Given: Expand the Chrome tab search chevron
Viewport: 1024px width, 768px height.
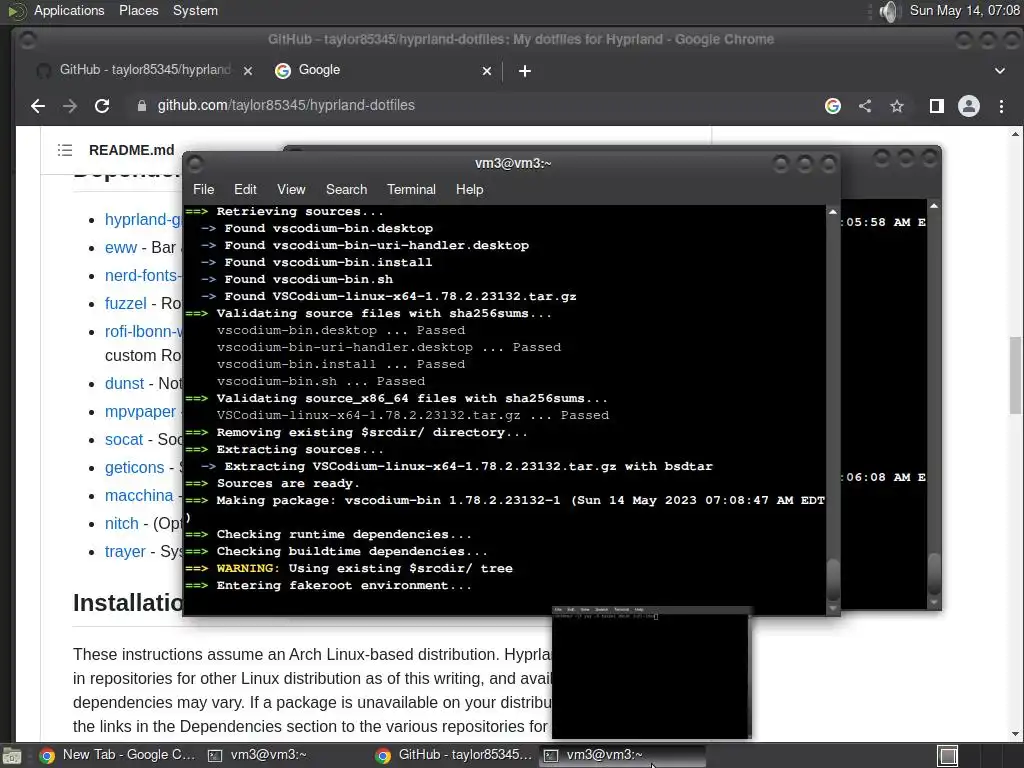Looking at the screenshot, I should (x=999, y=71).
